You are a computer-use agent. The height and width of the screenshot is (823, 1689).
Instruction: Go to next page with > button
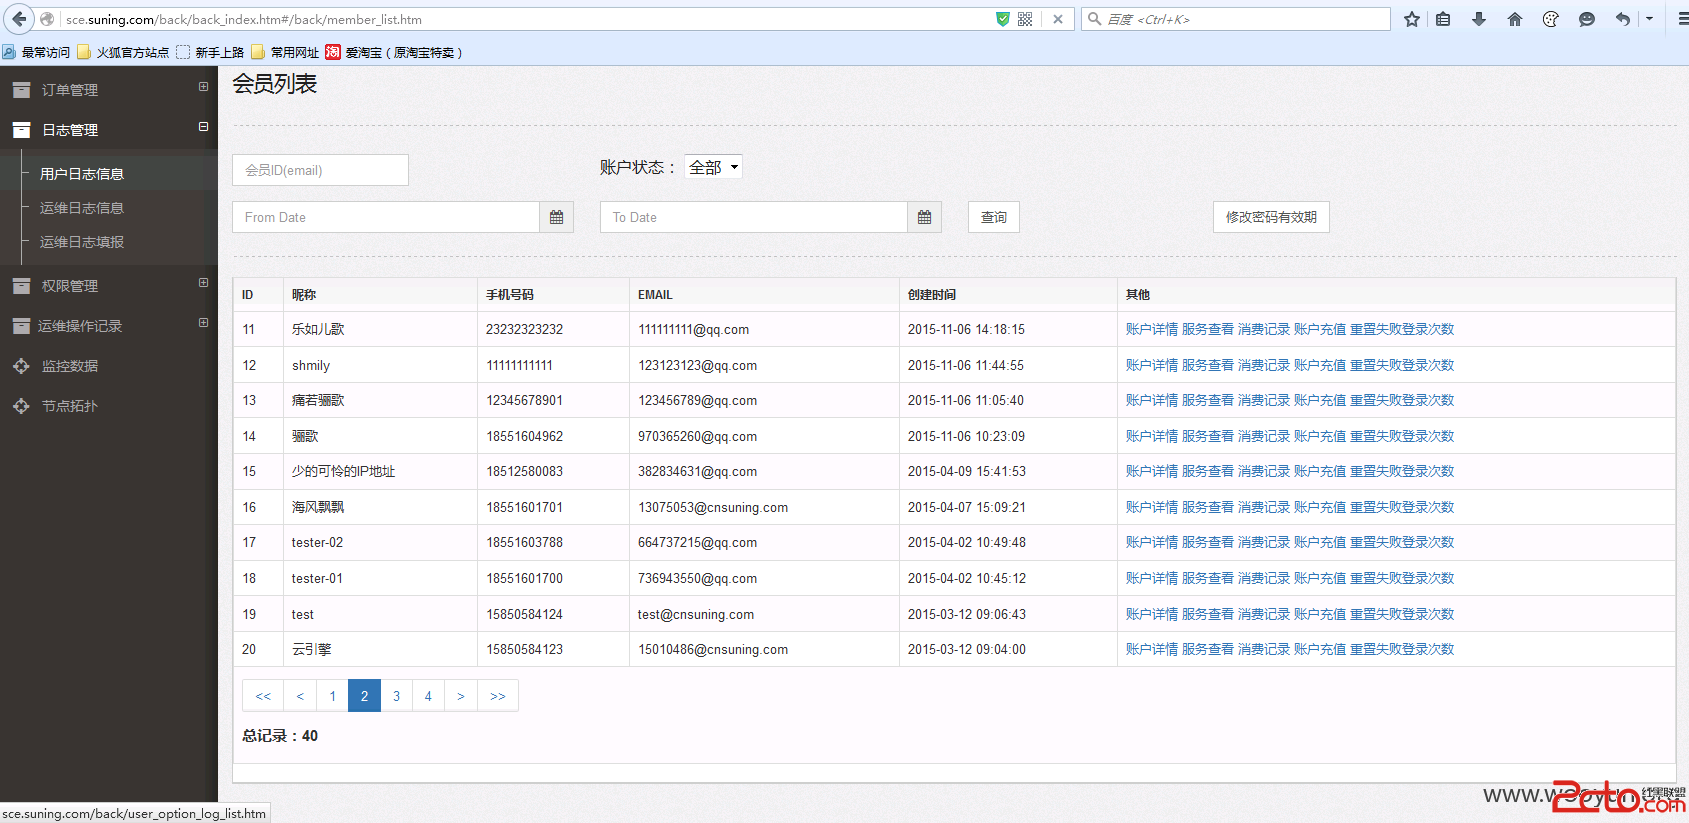pos(461,696)
